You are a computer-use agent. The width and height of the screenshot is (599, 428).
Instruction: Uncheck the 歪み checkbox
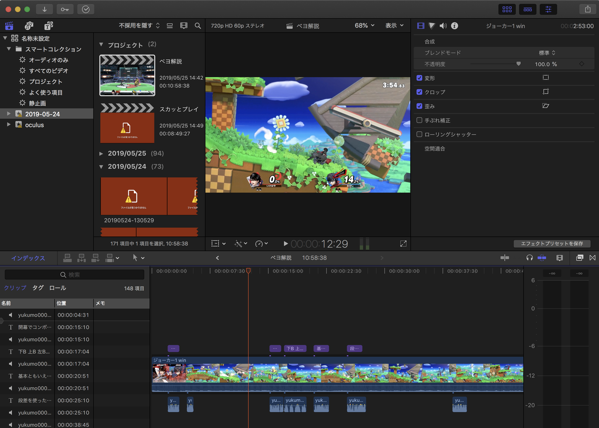[x=419, y=106]
